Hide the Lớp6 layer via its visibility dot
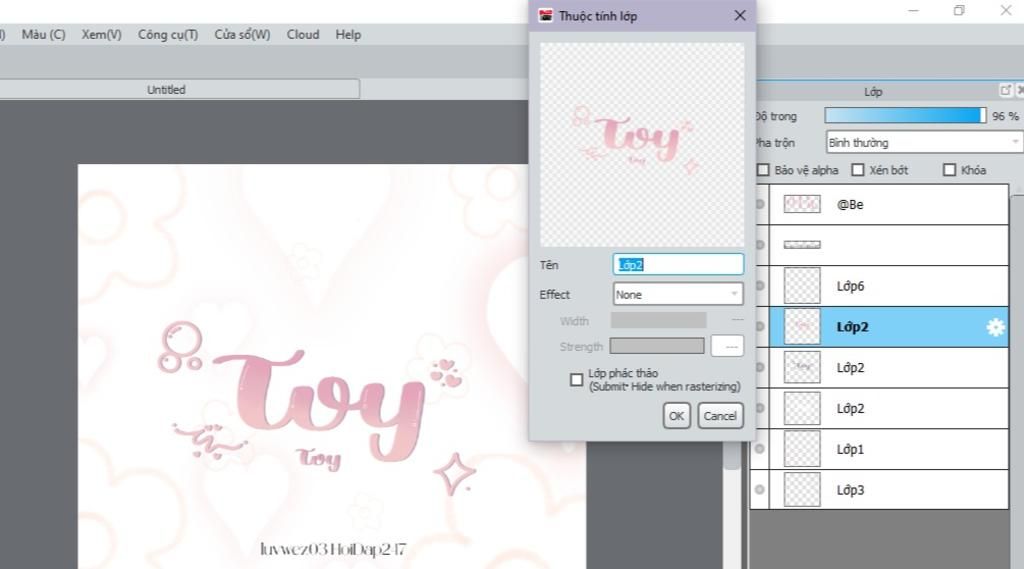This screenshot has height=569, width=1024. (760, 286)
